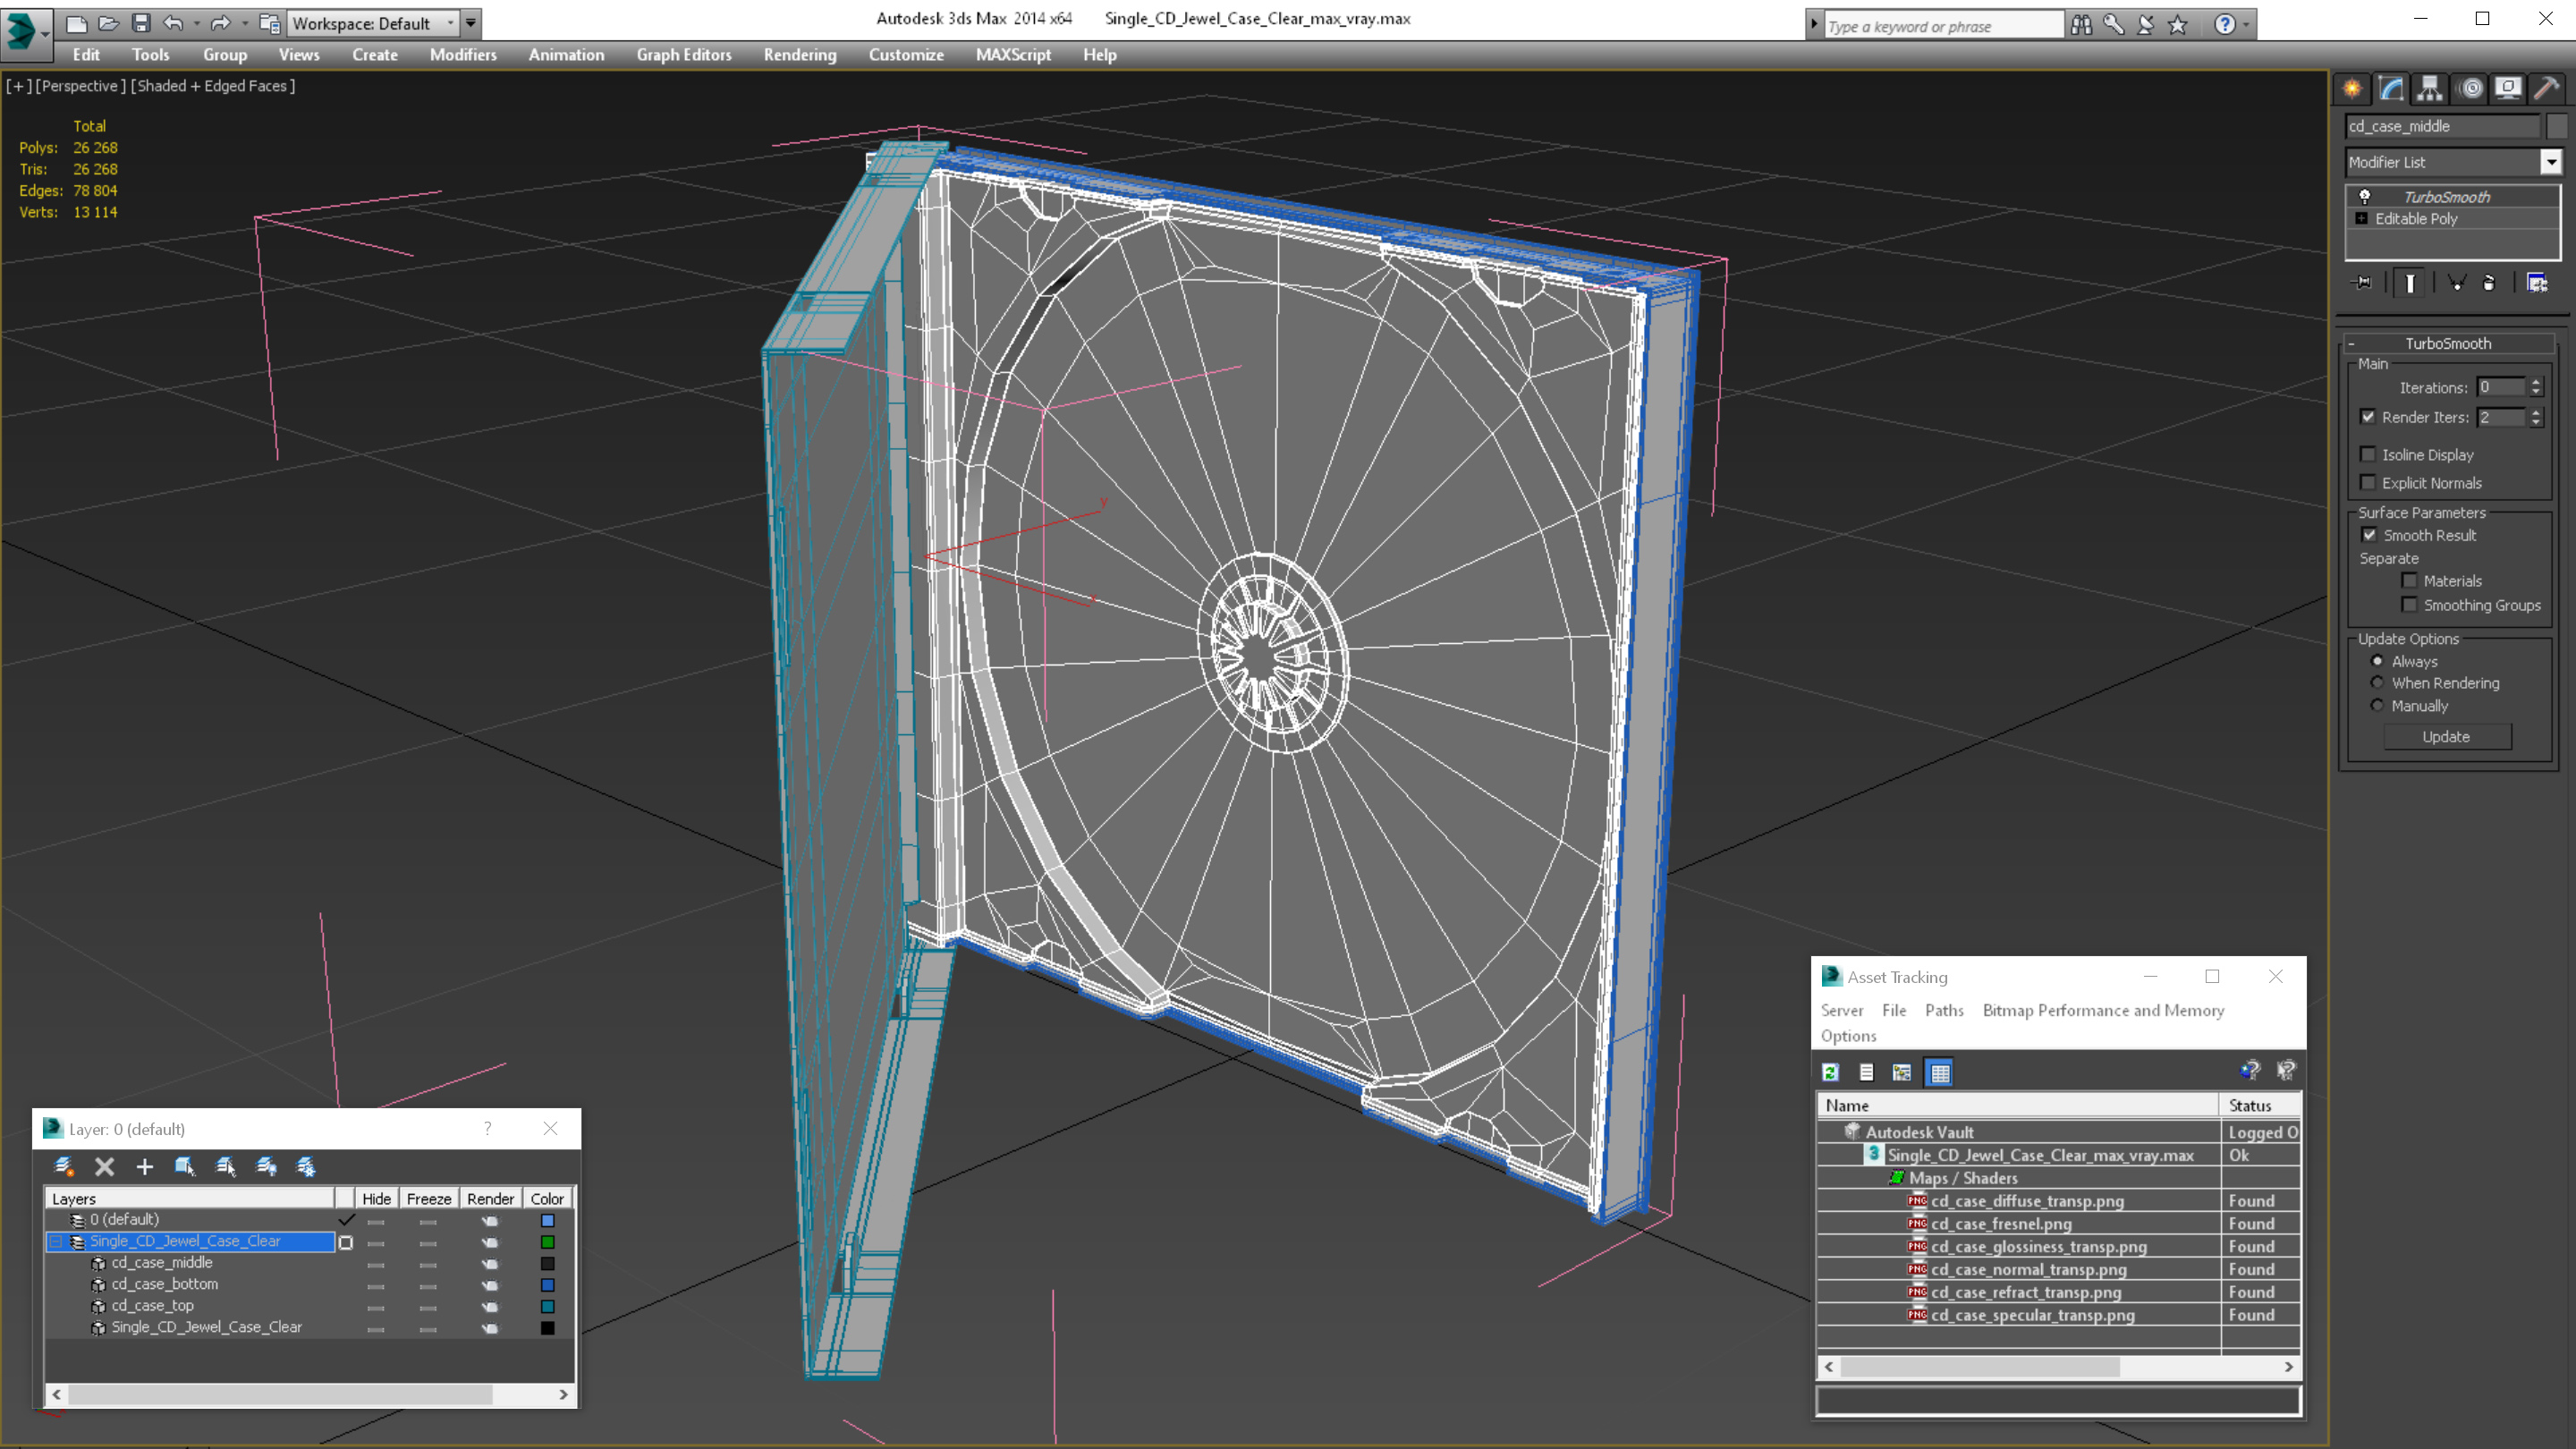Open the Modifier List dropdown

click(2550, 162)
